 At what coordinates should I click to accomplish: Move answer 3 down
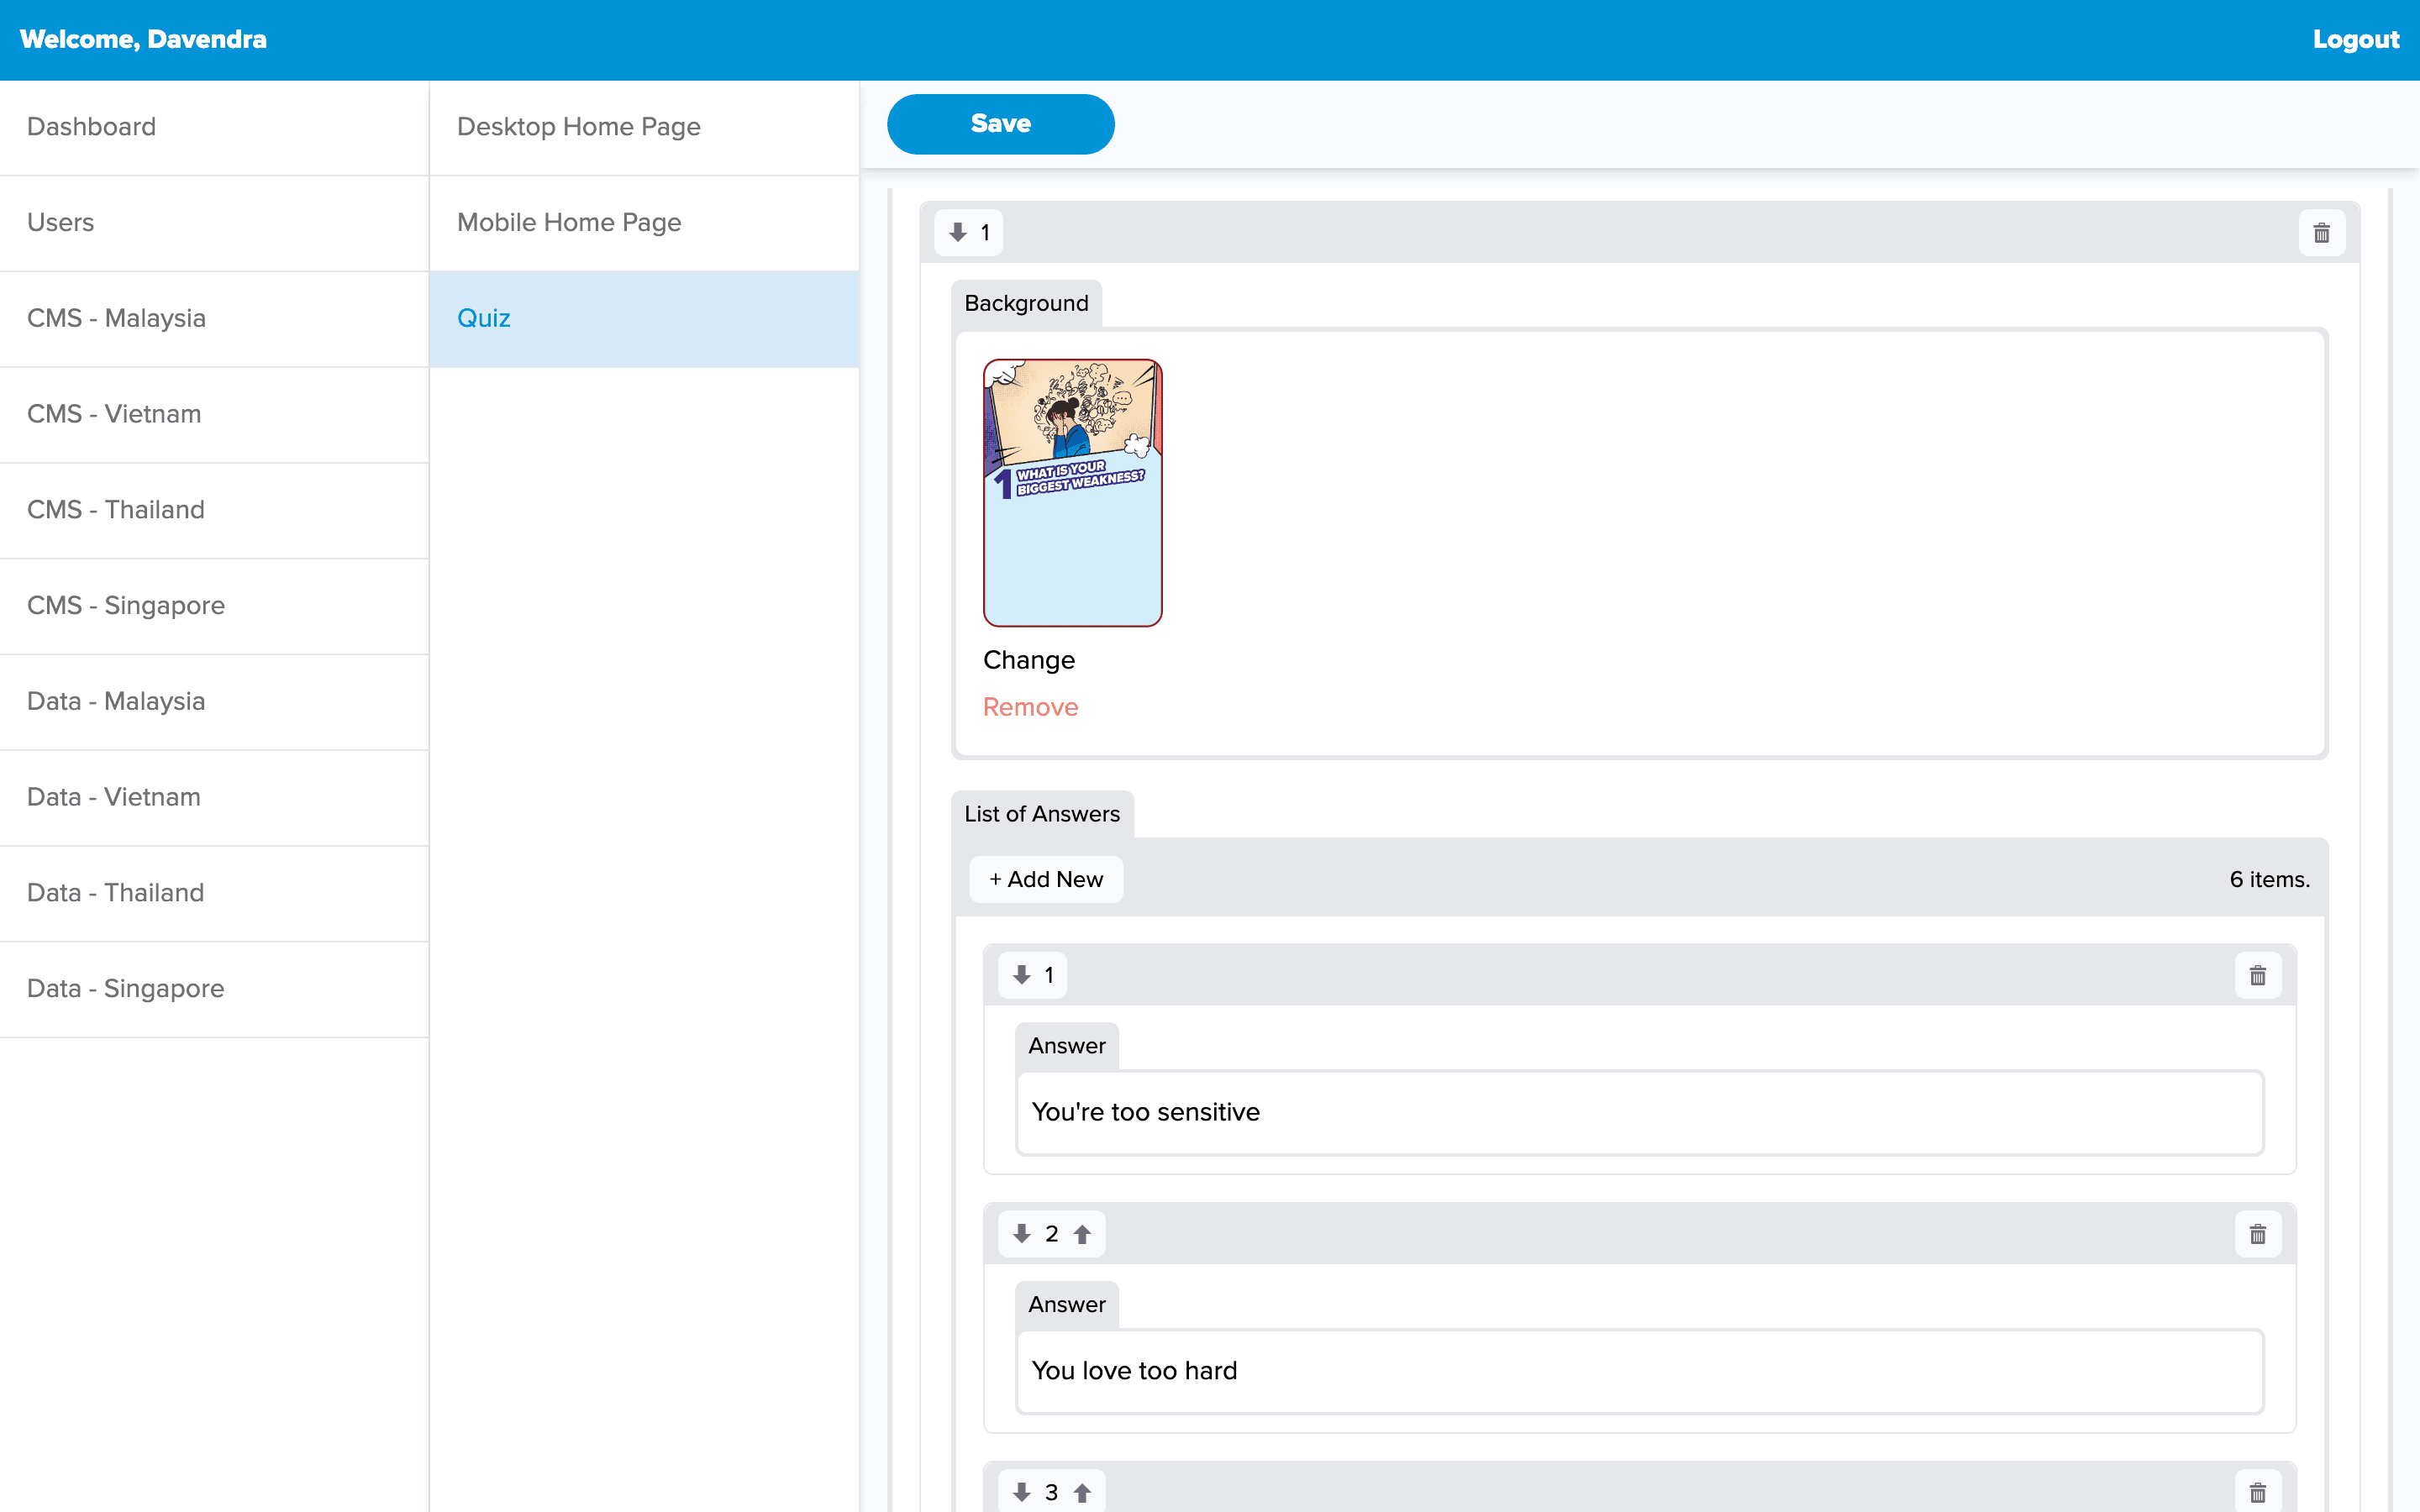tap(1022, 1492)
